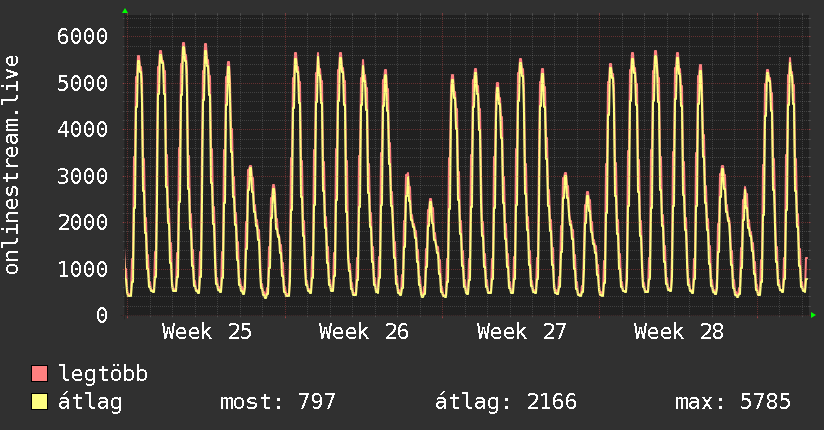This screenshot has width=824, height=430.
Task: Click the Week 27 axis label
Action: (521, 332)
